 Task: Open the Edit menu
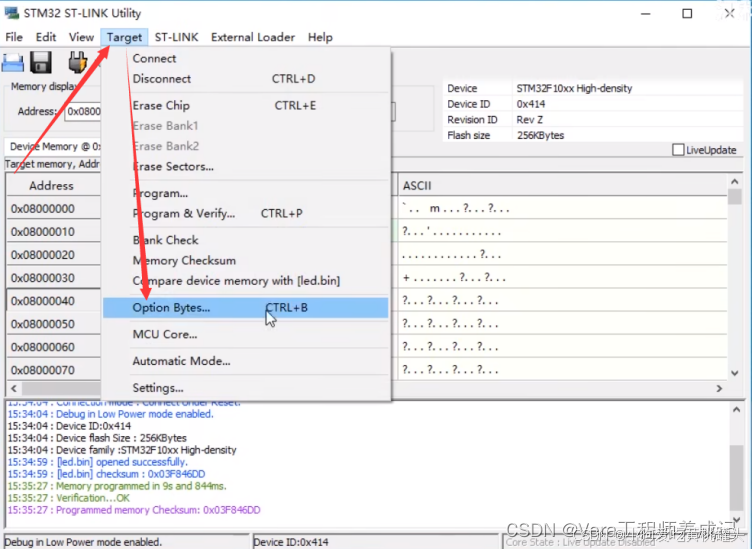tap(46, 37)
